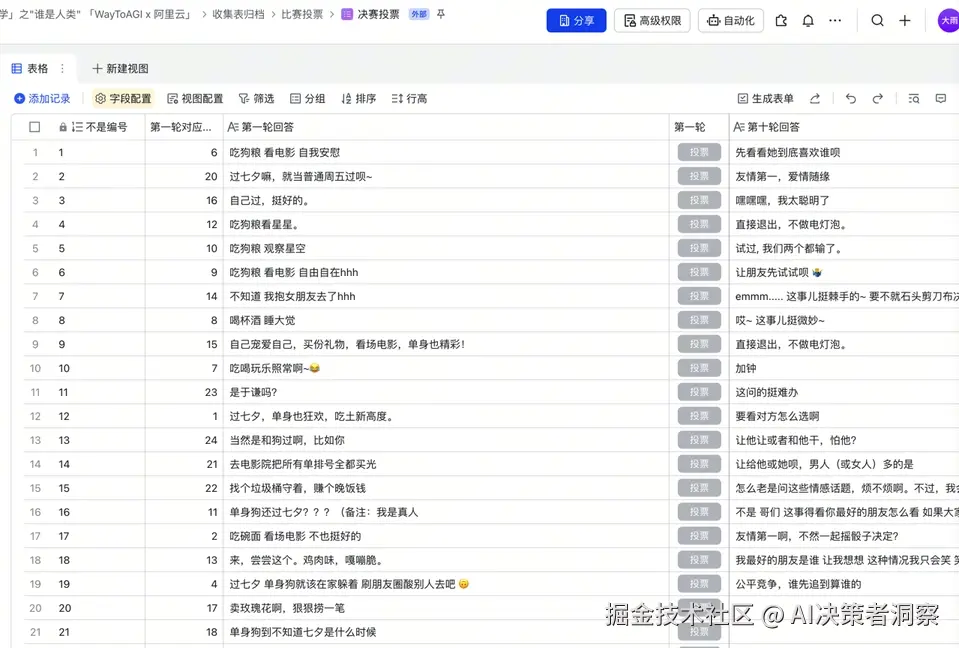This screenshot has height=648, width=959.
Task: Open the 分组 grouping tool
Action: (x=307, y=98)
